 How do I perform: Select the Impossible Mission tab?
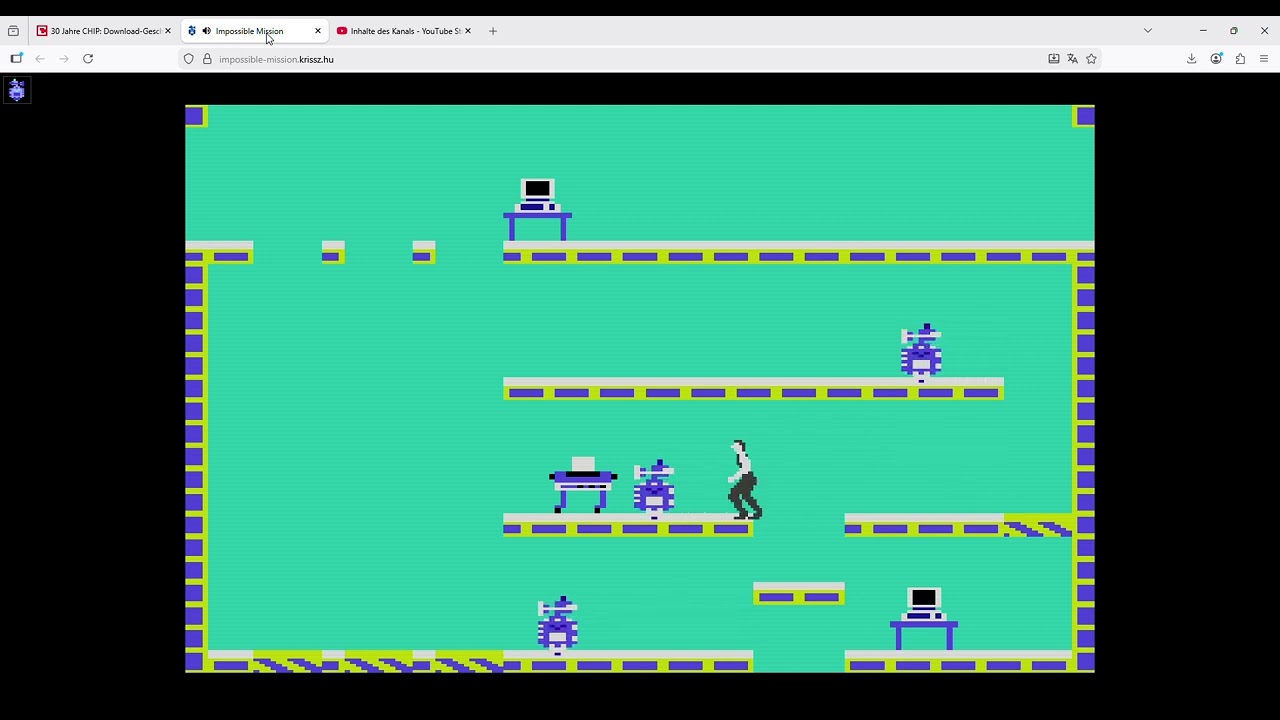[x=255, y=31]
